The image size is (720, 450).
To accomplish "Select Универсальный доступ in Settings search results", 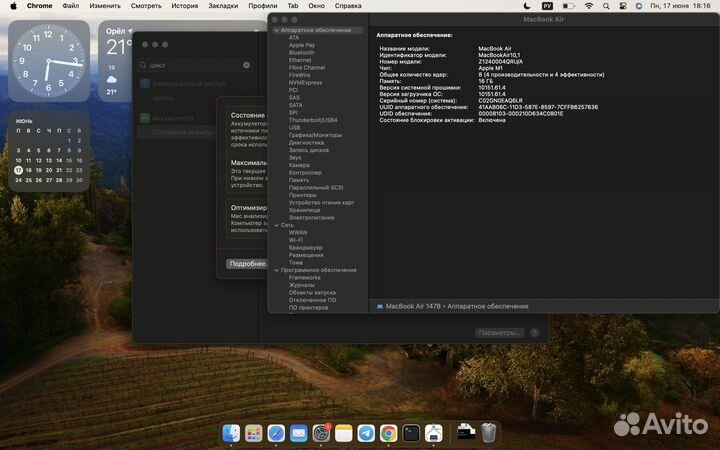I will pos(189,84).
